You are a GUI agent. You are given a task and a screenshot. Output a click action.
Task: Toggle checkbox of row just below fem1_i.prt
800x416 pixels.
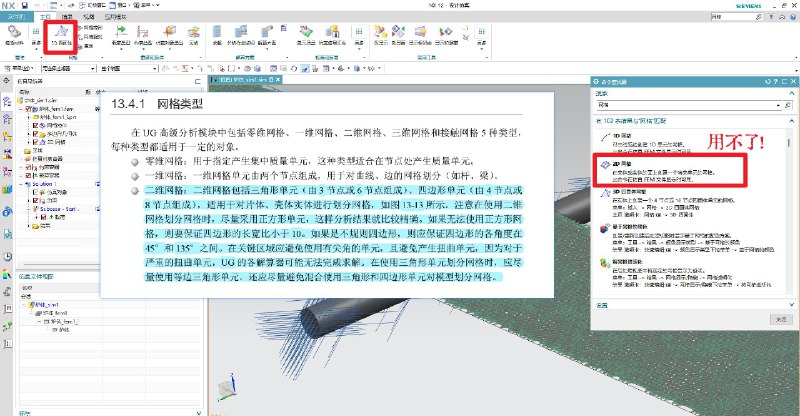coord(36,126)
